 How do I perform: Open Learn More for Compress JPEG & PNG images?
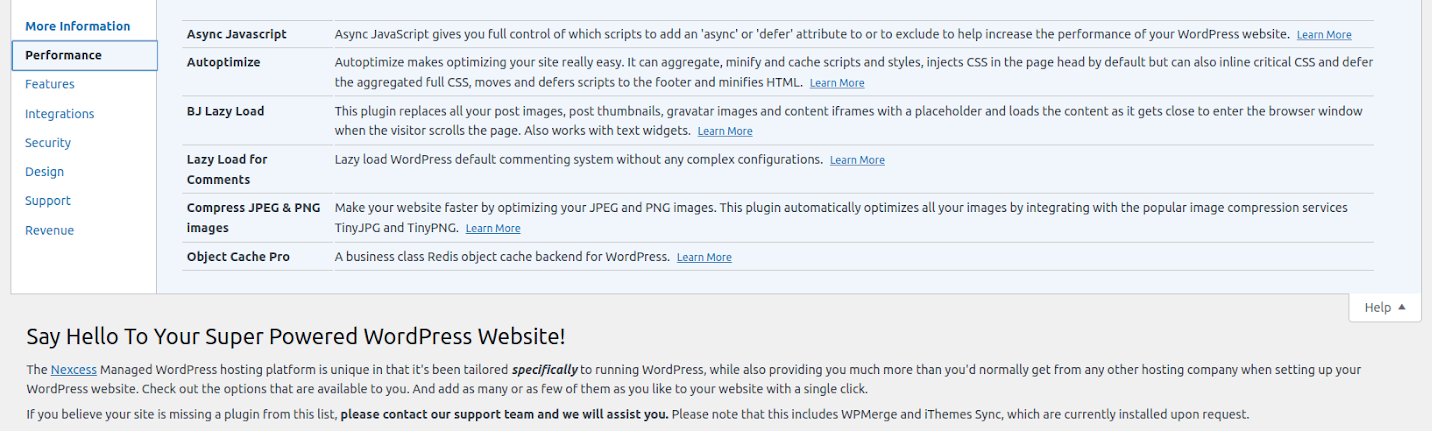pyautogui.click(x=493, y=229)
